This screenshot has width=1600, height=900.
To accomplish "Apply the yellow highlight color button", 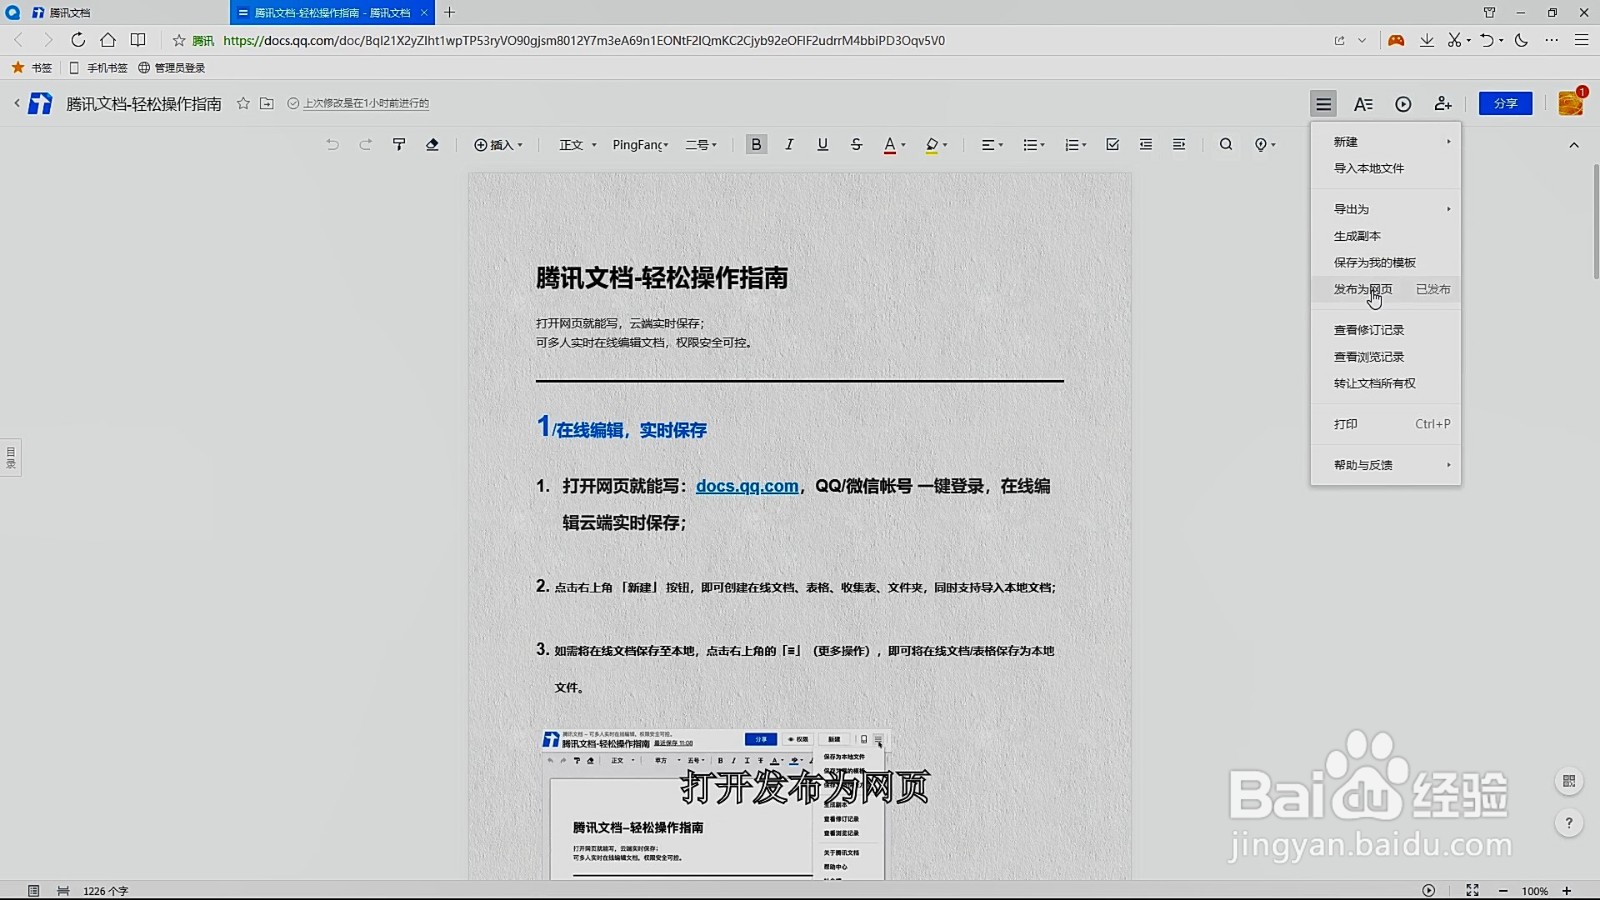I will pos(932,145).
